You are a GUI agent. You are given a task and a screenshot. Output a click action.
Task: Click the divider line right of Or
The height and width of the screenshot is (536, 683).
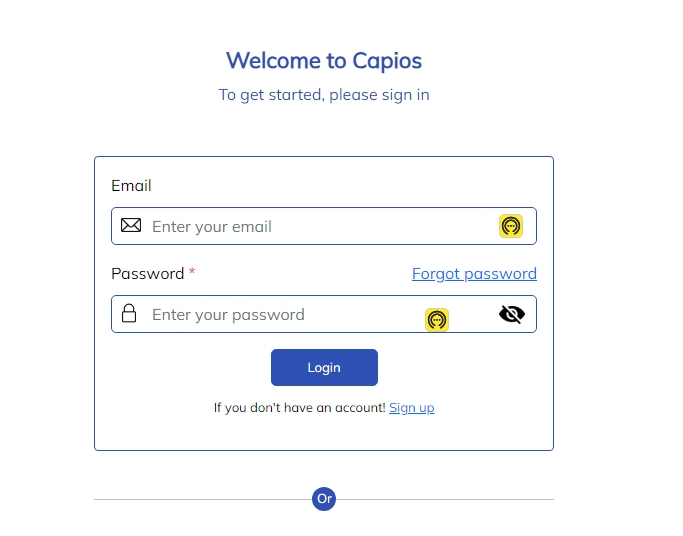pos(445,499)
